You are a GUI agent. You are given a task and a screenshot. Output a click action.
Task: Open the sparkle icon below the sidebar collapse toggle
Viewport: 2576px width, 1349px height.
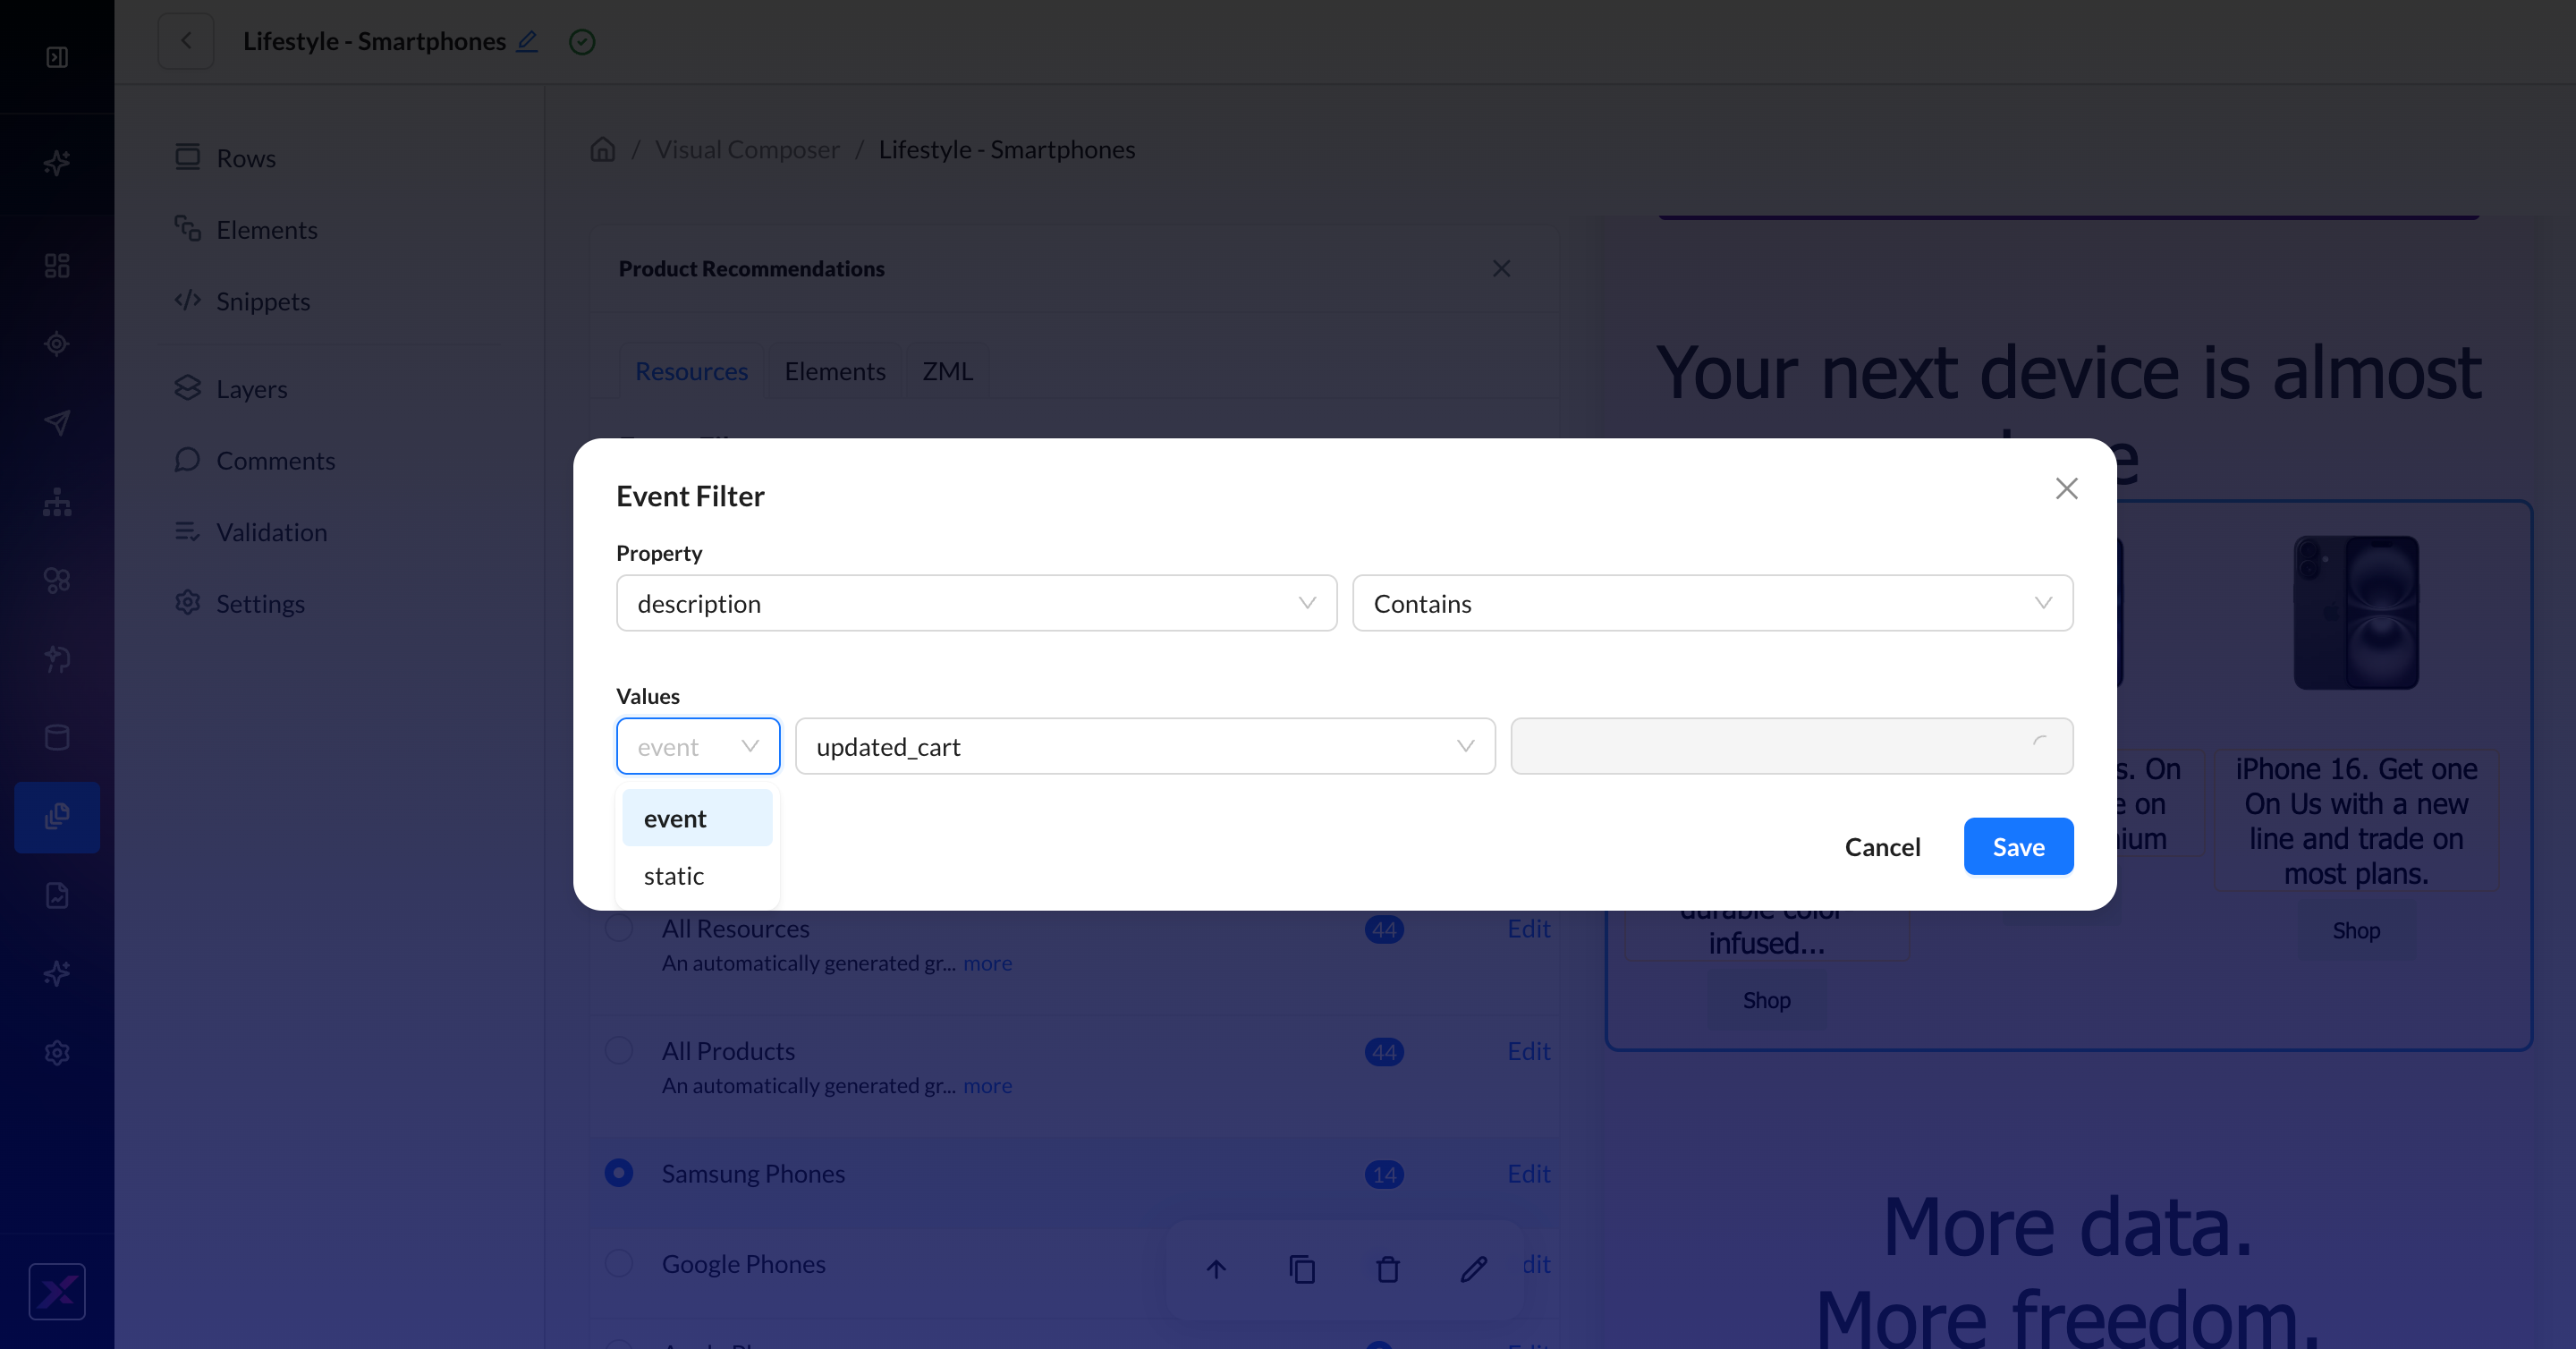(57, 162)
